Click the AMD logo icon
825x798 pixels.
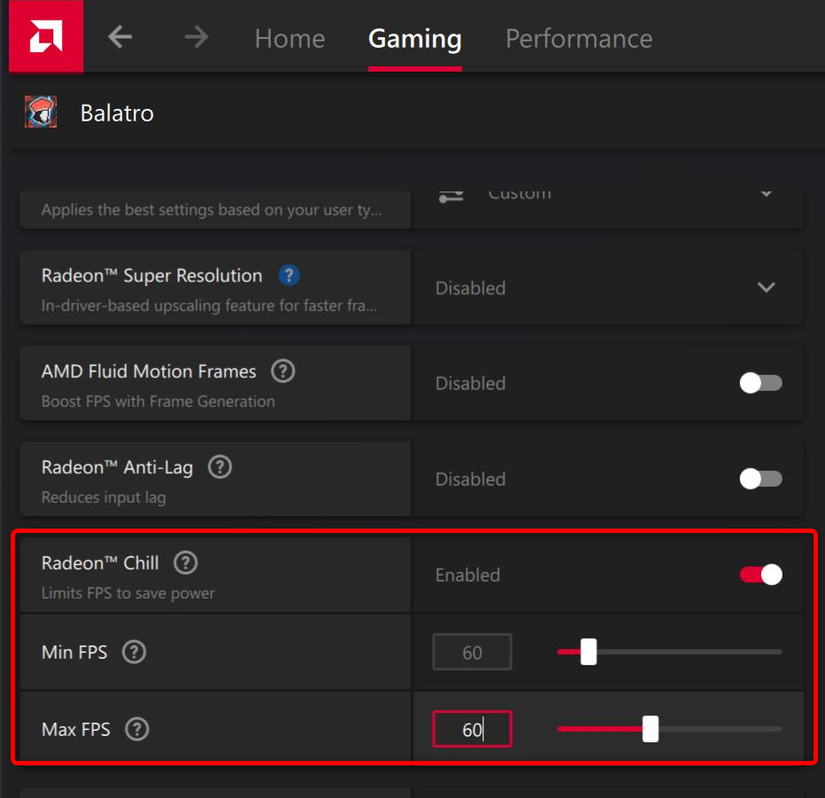[x=46, y=36]
